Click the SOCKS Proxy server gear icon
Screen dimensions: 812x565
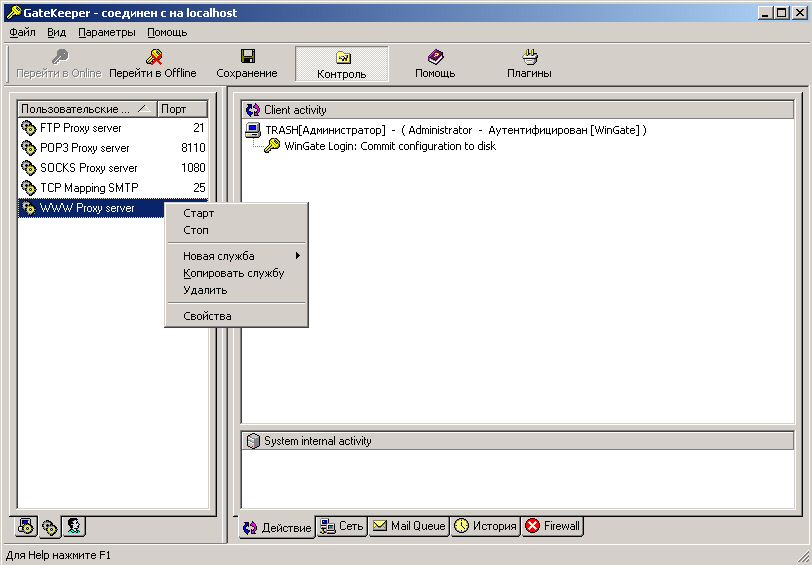[x=28, y=168]
